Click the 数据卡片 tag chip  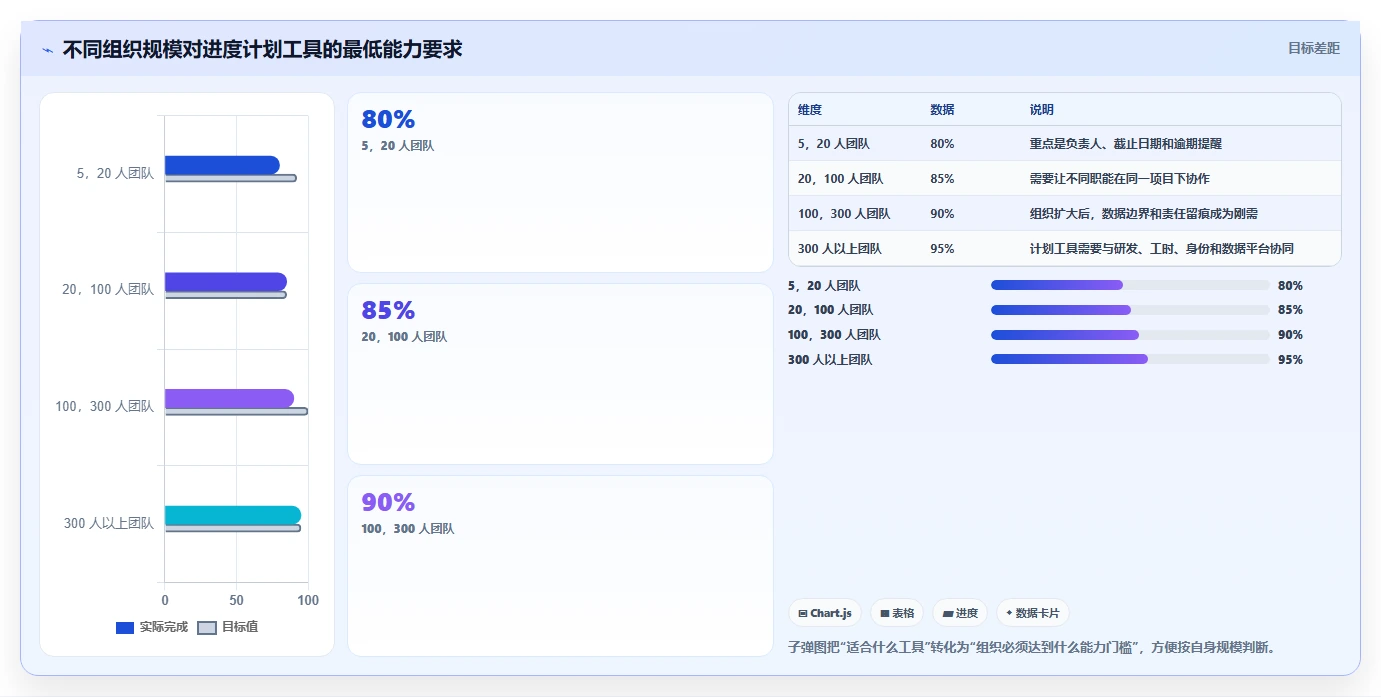point(1033,613)
